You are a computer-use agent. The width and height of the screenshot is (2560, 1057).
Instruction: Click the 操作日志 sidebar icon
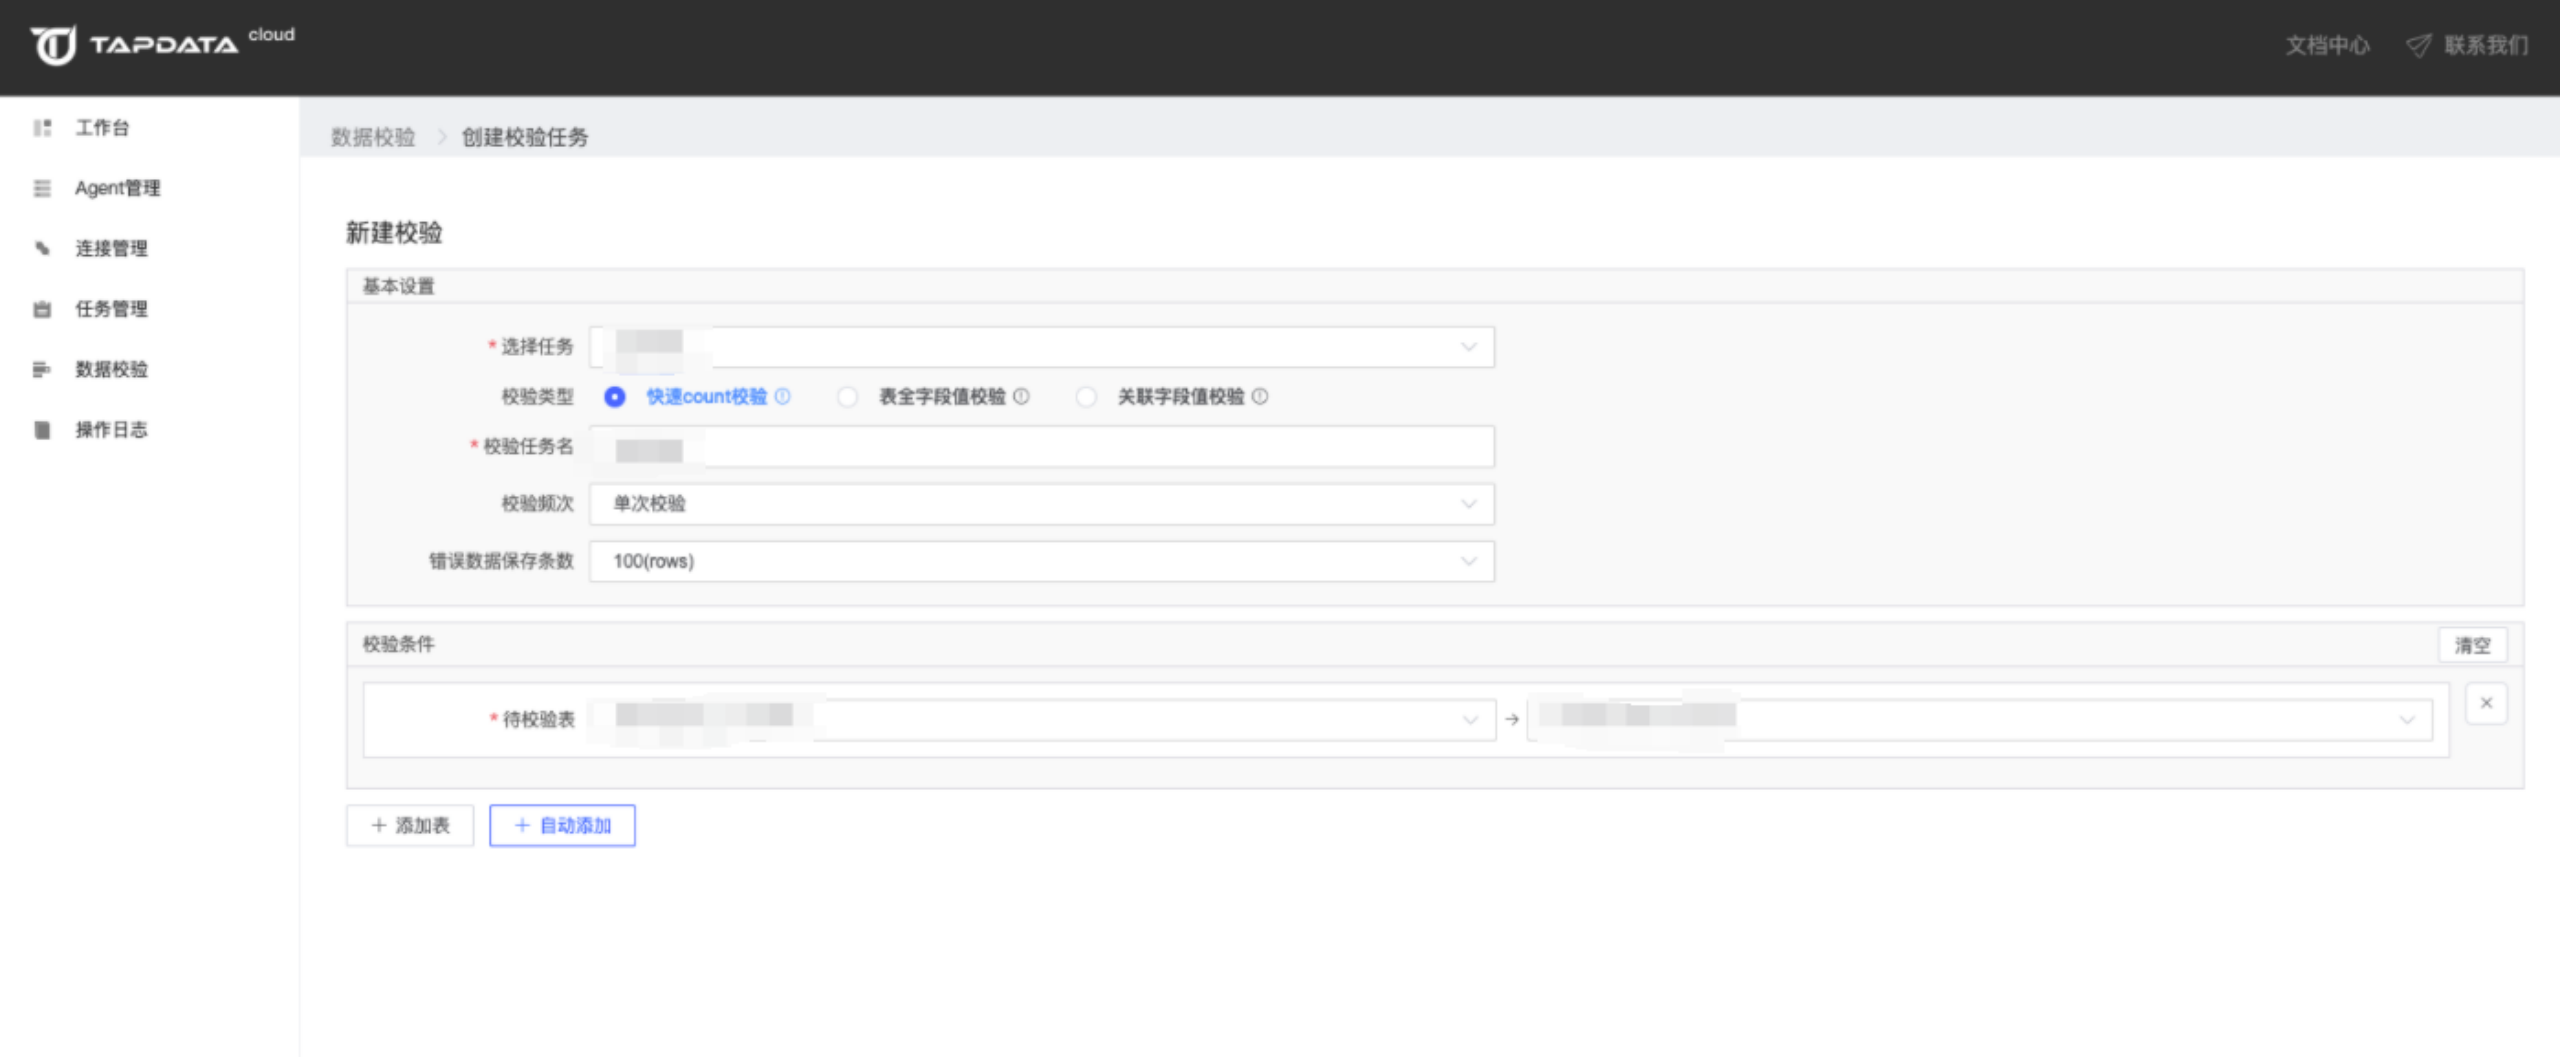click(42, 430)
